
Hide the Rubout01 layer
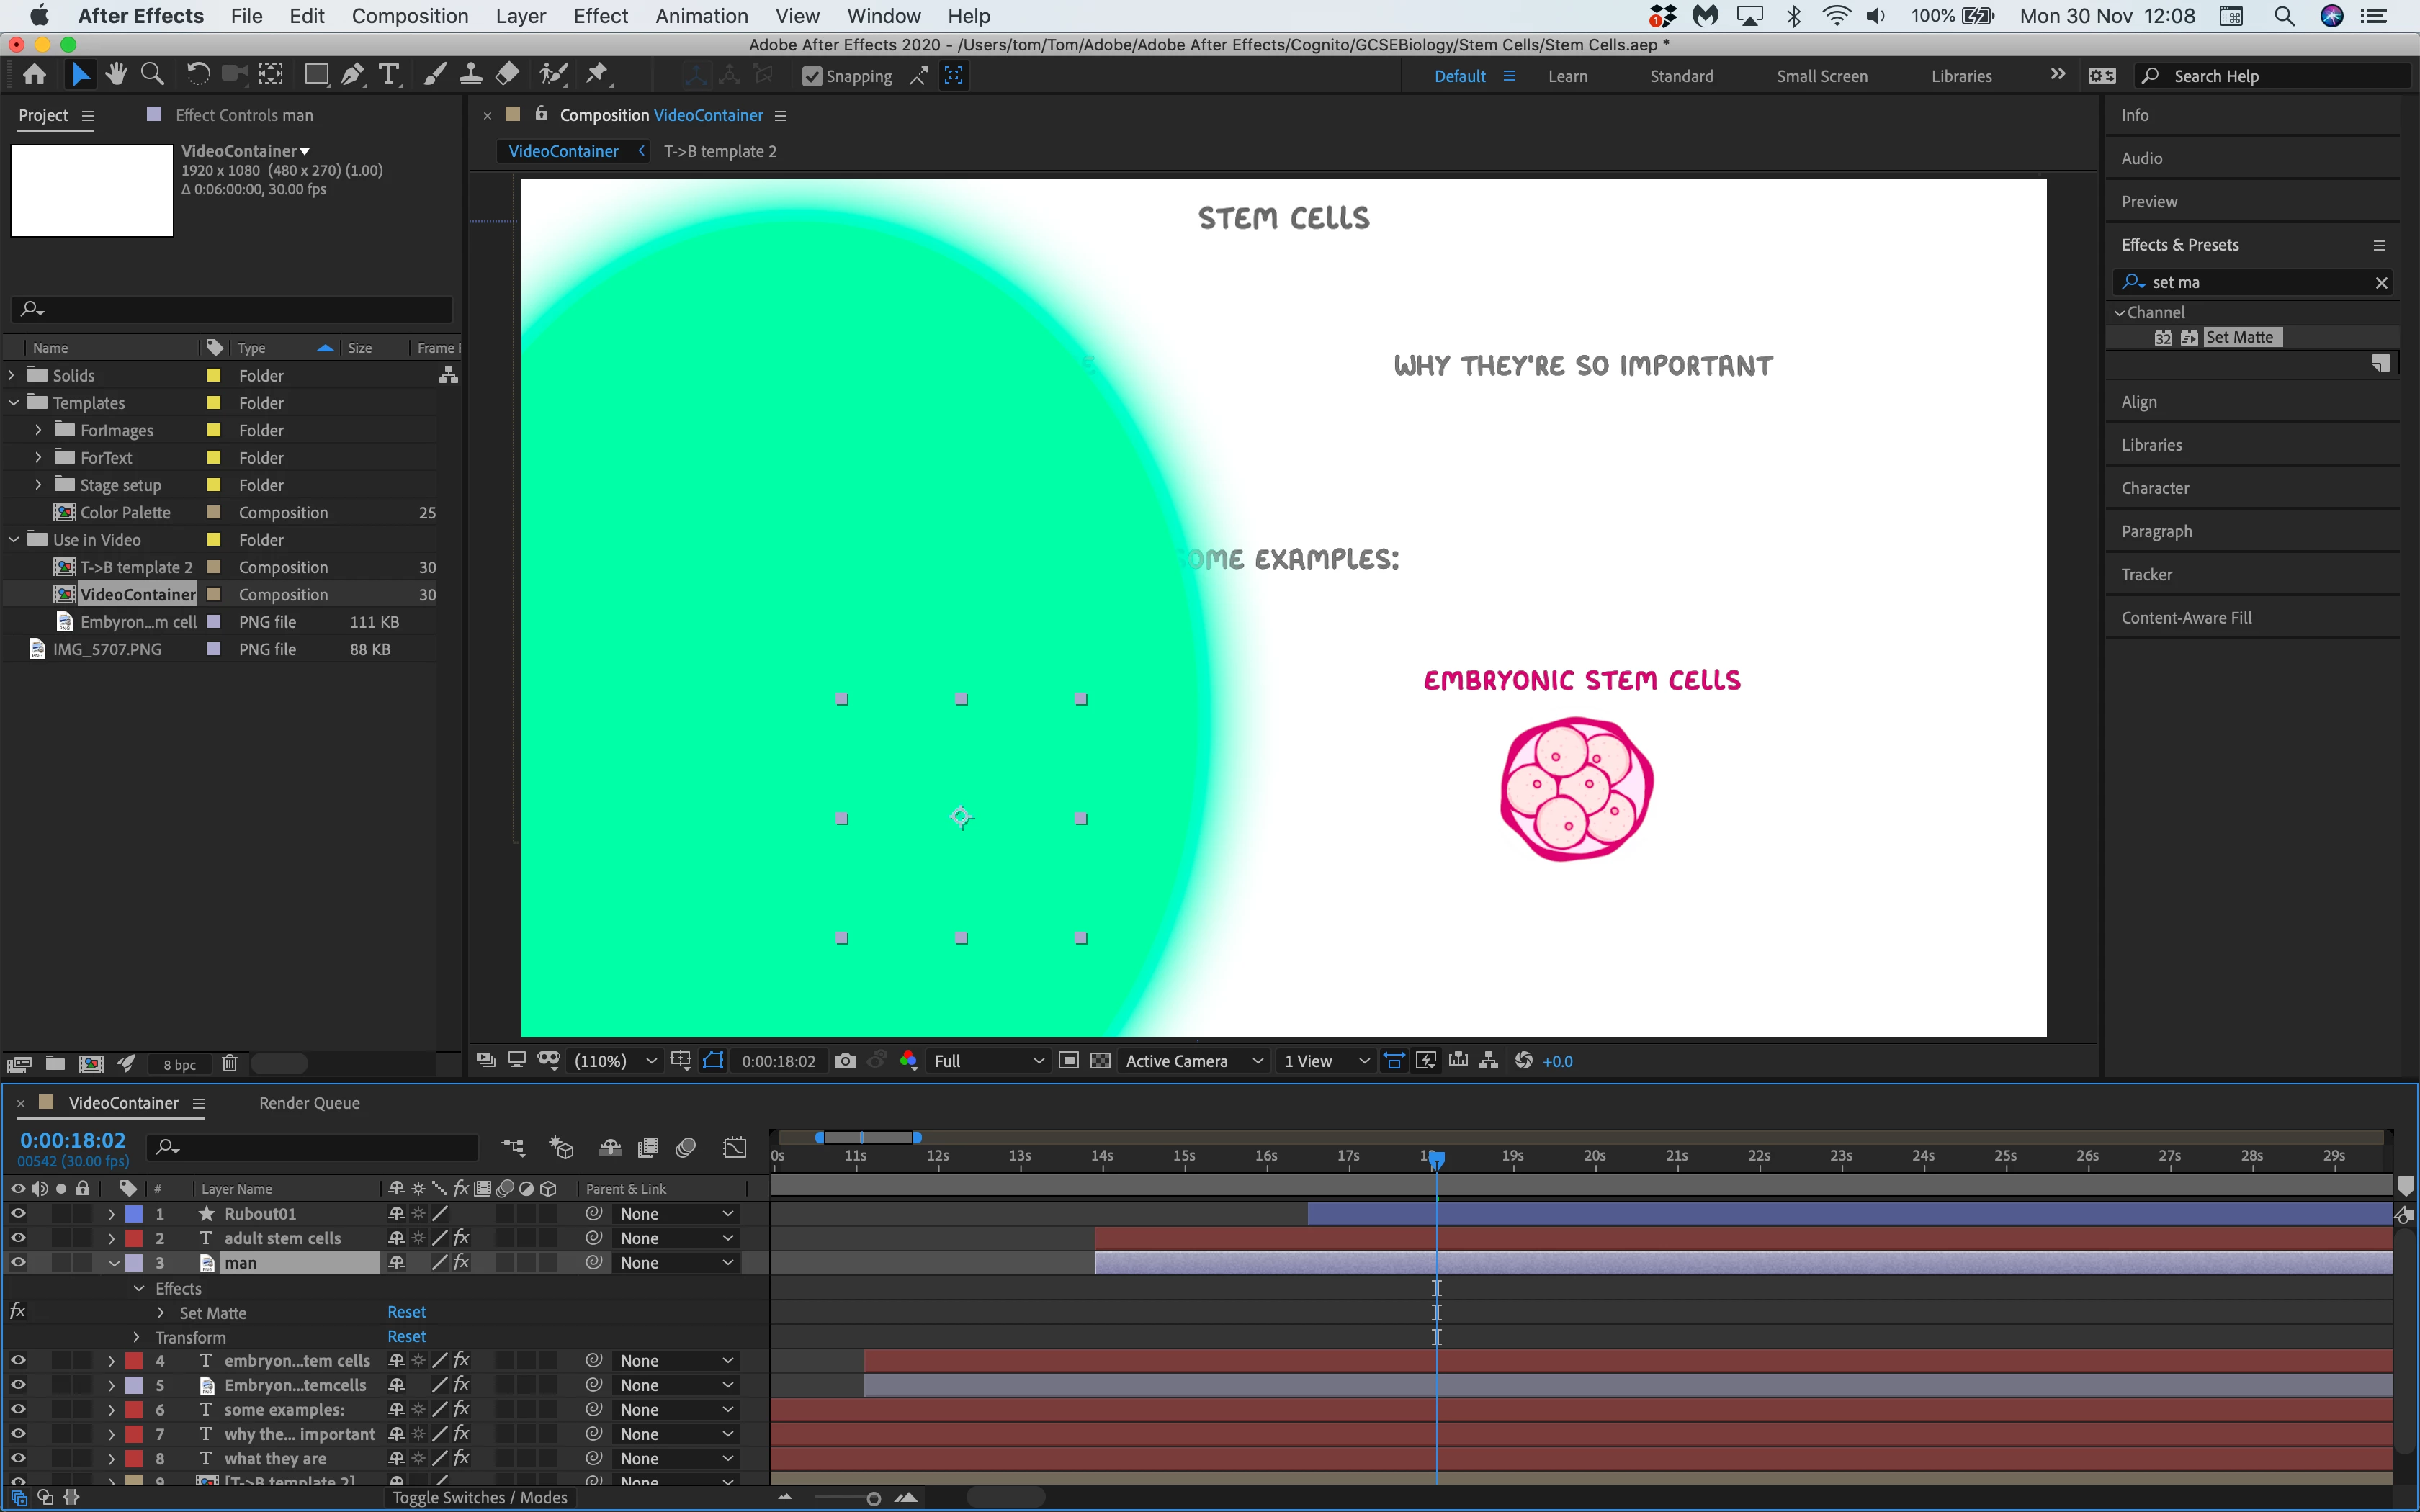18,1213
